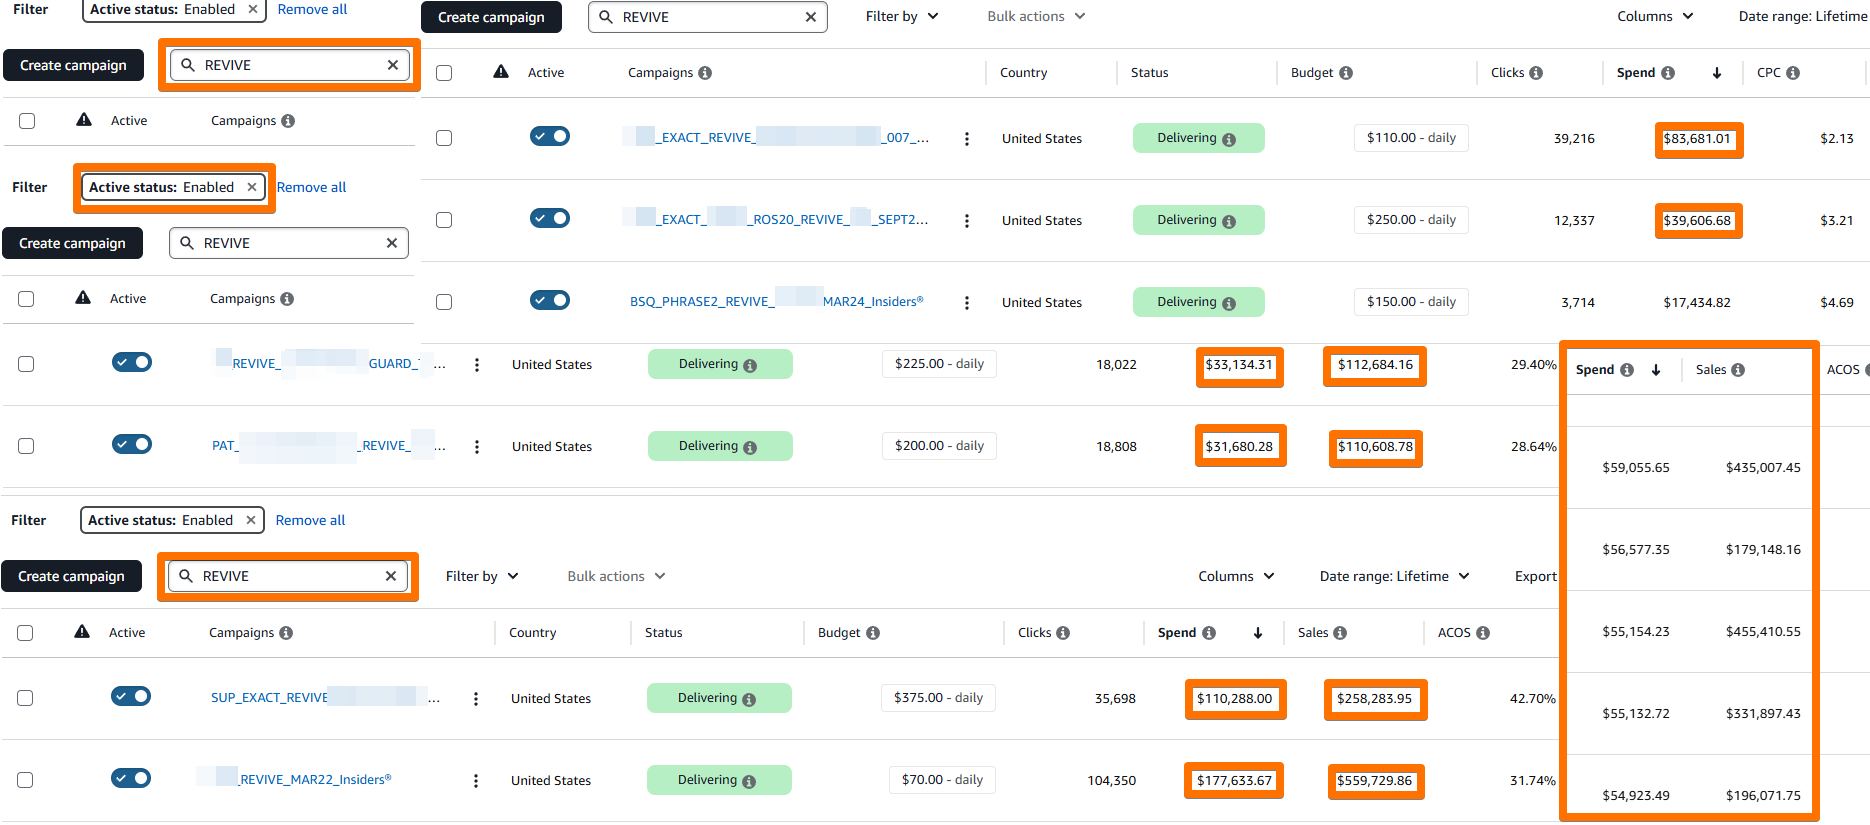
Task: Click the CPC column info icon
Action: [x=1793, y=73]
